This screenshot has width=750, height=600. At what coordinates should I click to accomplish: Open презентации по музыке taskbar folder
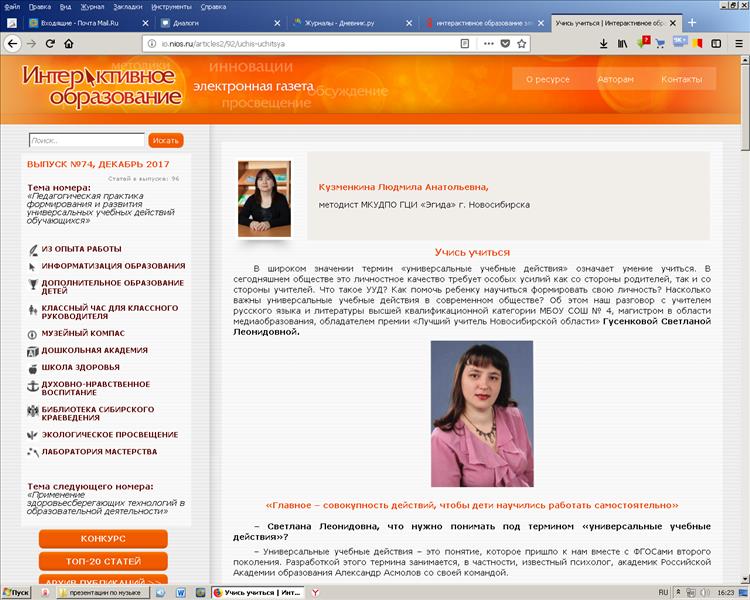click(x=101, y=592)
